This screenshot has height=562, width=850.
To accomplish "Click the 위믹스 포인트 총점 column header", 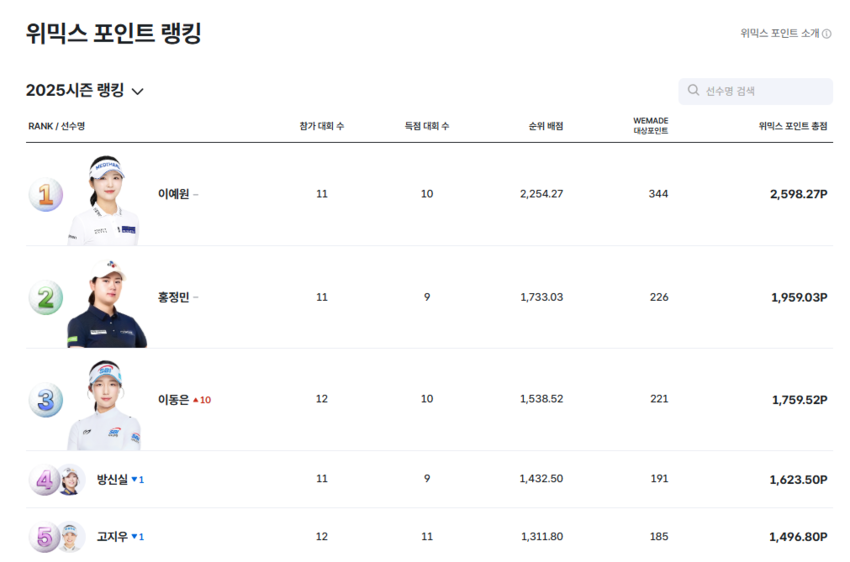I will click(x=792, y=126).
